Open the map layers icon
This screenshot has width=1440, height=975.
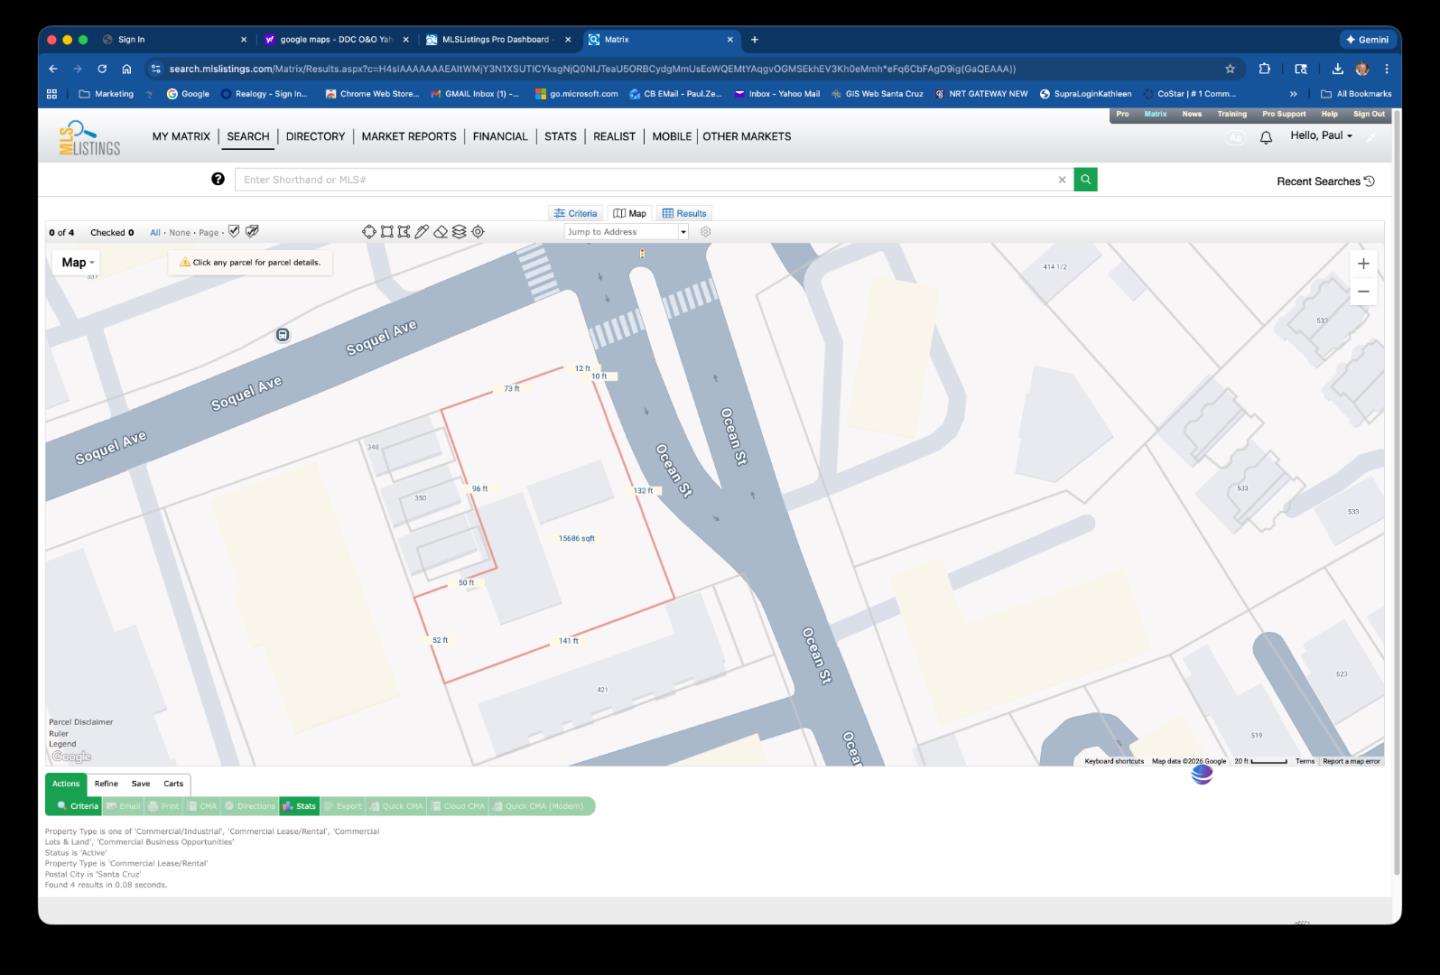459,232
